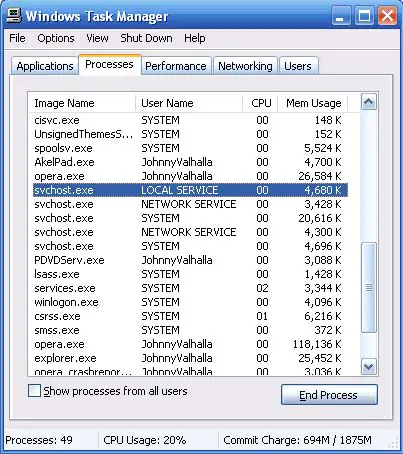The image size is (403, 454).
Task: Sort by Mem Usage column header
Action: click(x=313, y=103)
